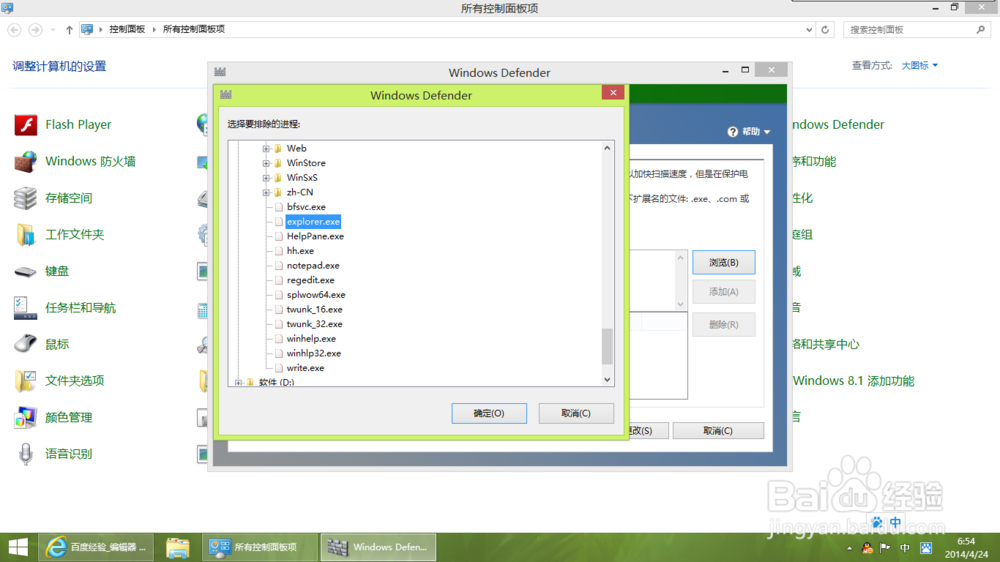
Task: Select hh.exe in the tree
Action: click(300, 251)
